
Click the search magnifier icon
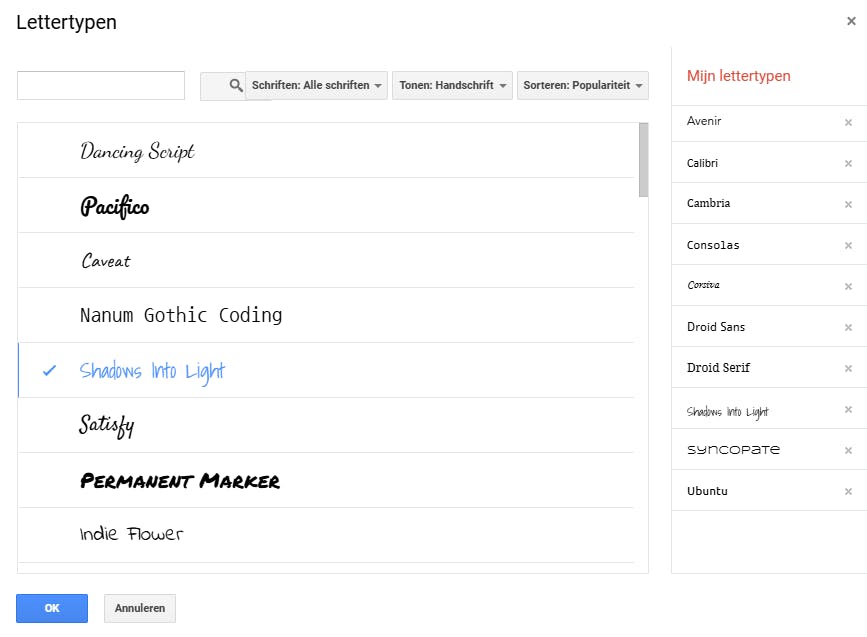click(x=236, y=86)
